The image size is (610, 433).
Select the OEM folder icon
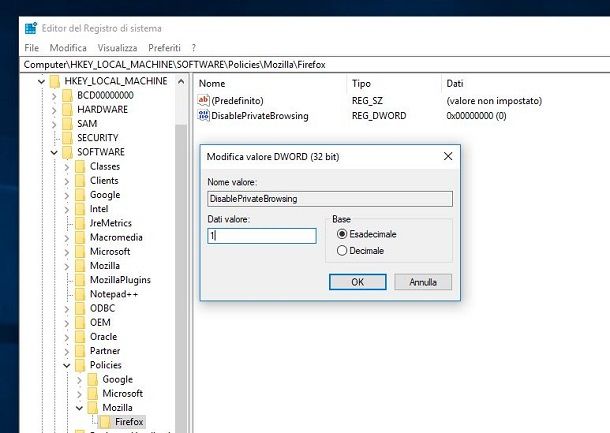pos(80,323)
